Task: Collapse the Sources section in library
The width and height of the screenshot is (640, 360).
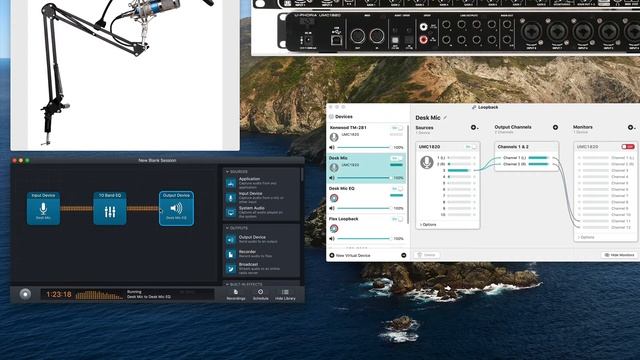Action: [x=227, y=172]
